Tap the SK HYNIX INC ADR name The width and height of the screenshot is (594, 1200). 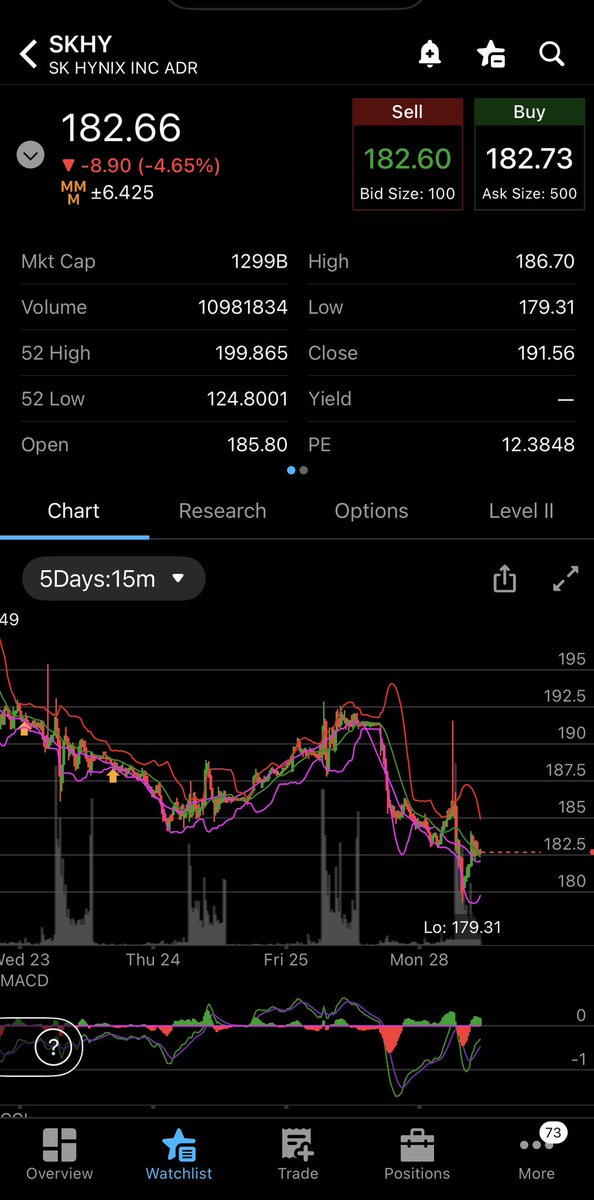click(x=123, y=68)
